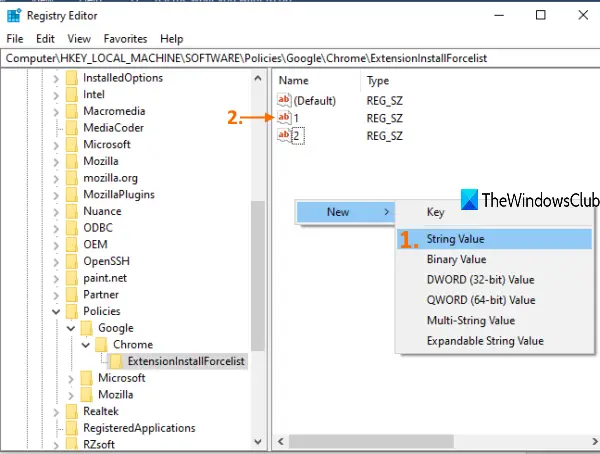Choose String Value from the submenu
Viewport: 600px width, 454px height.
pos(494,239)
